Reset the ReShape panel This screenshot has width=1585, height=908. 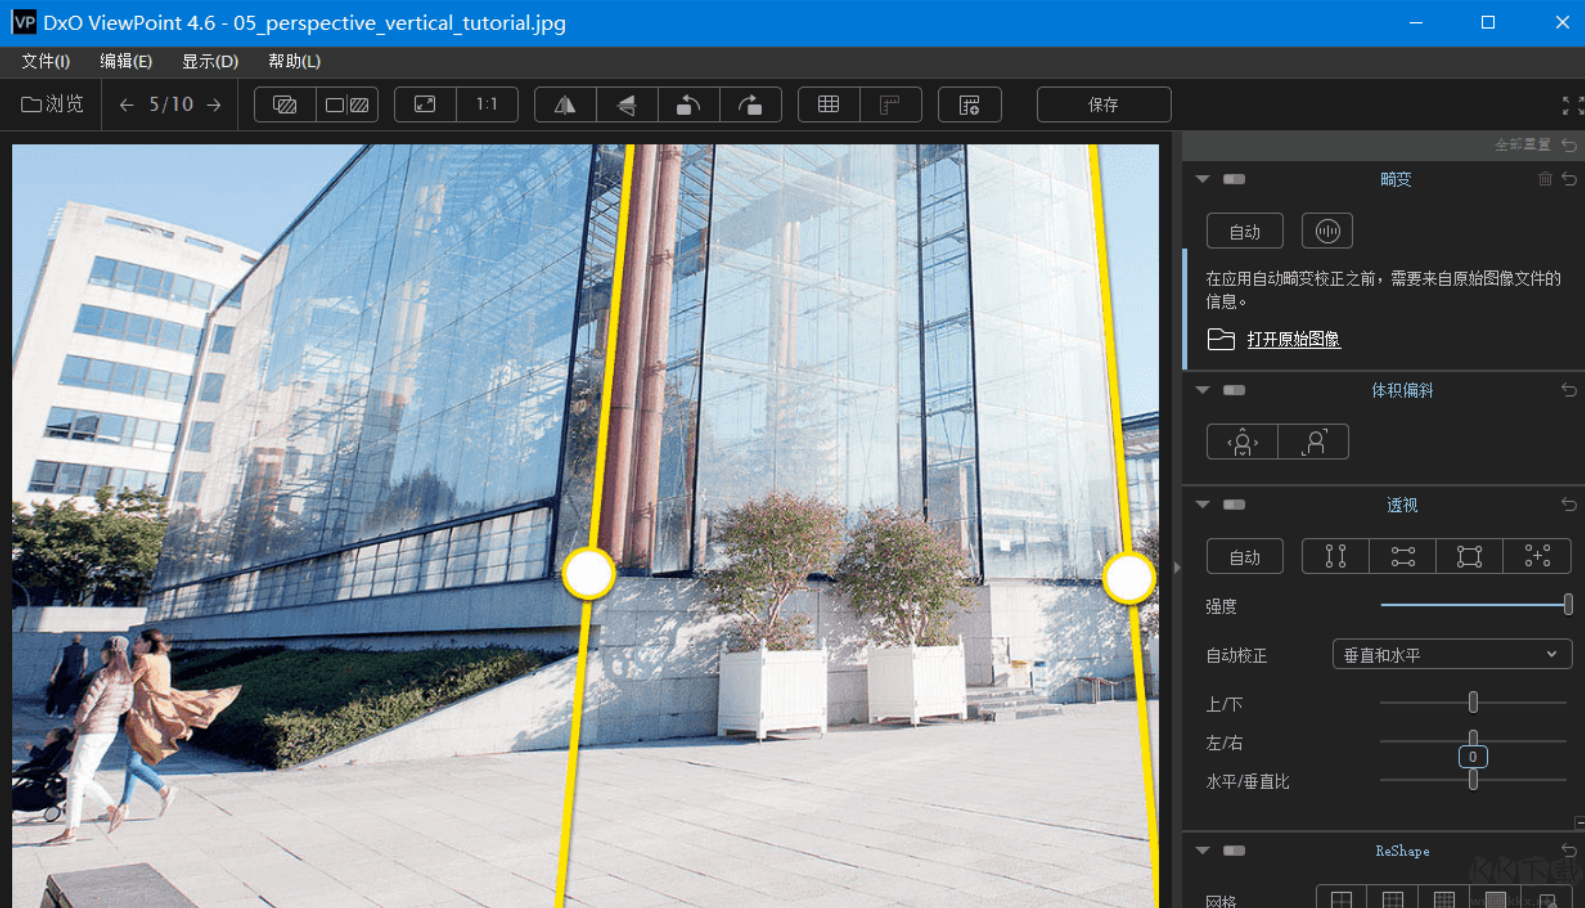pyautogui.click(x=1569, y=850)
